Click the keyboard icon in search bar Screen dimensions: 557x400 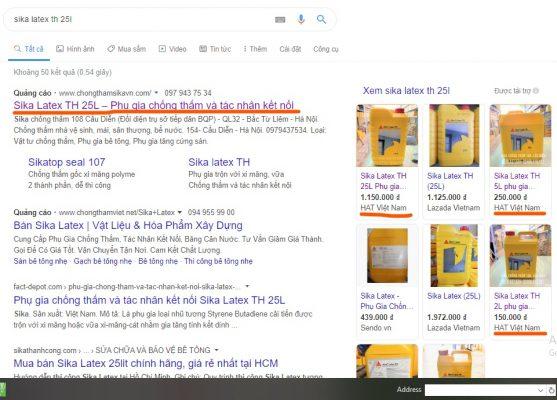point(280,20)
